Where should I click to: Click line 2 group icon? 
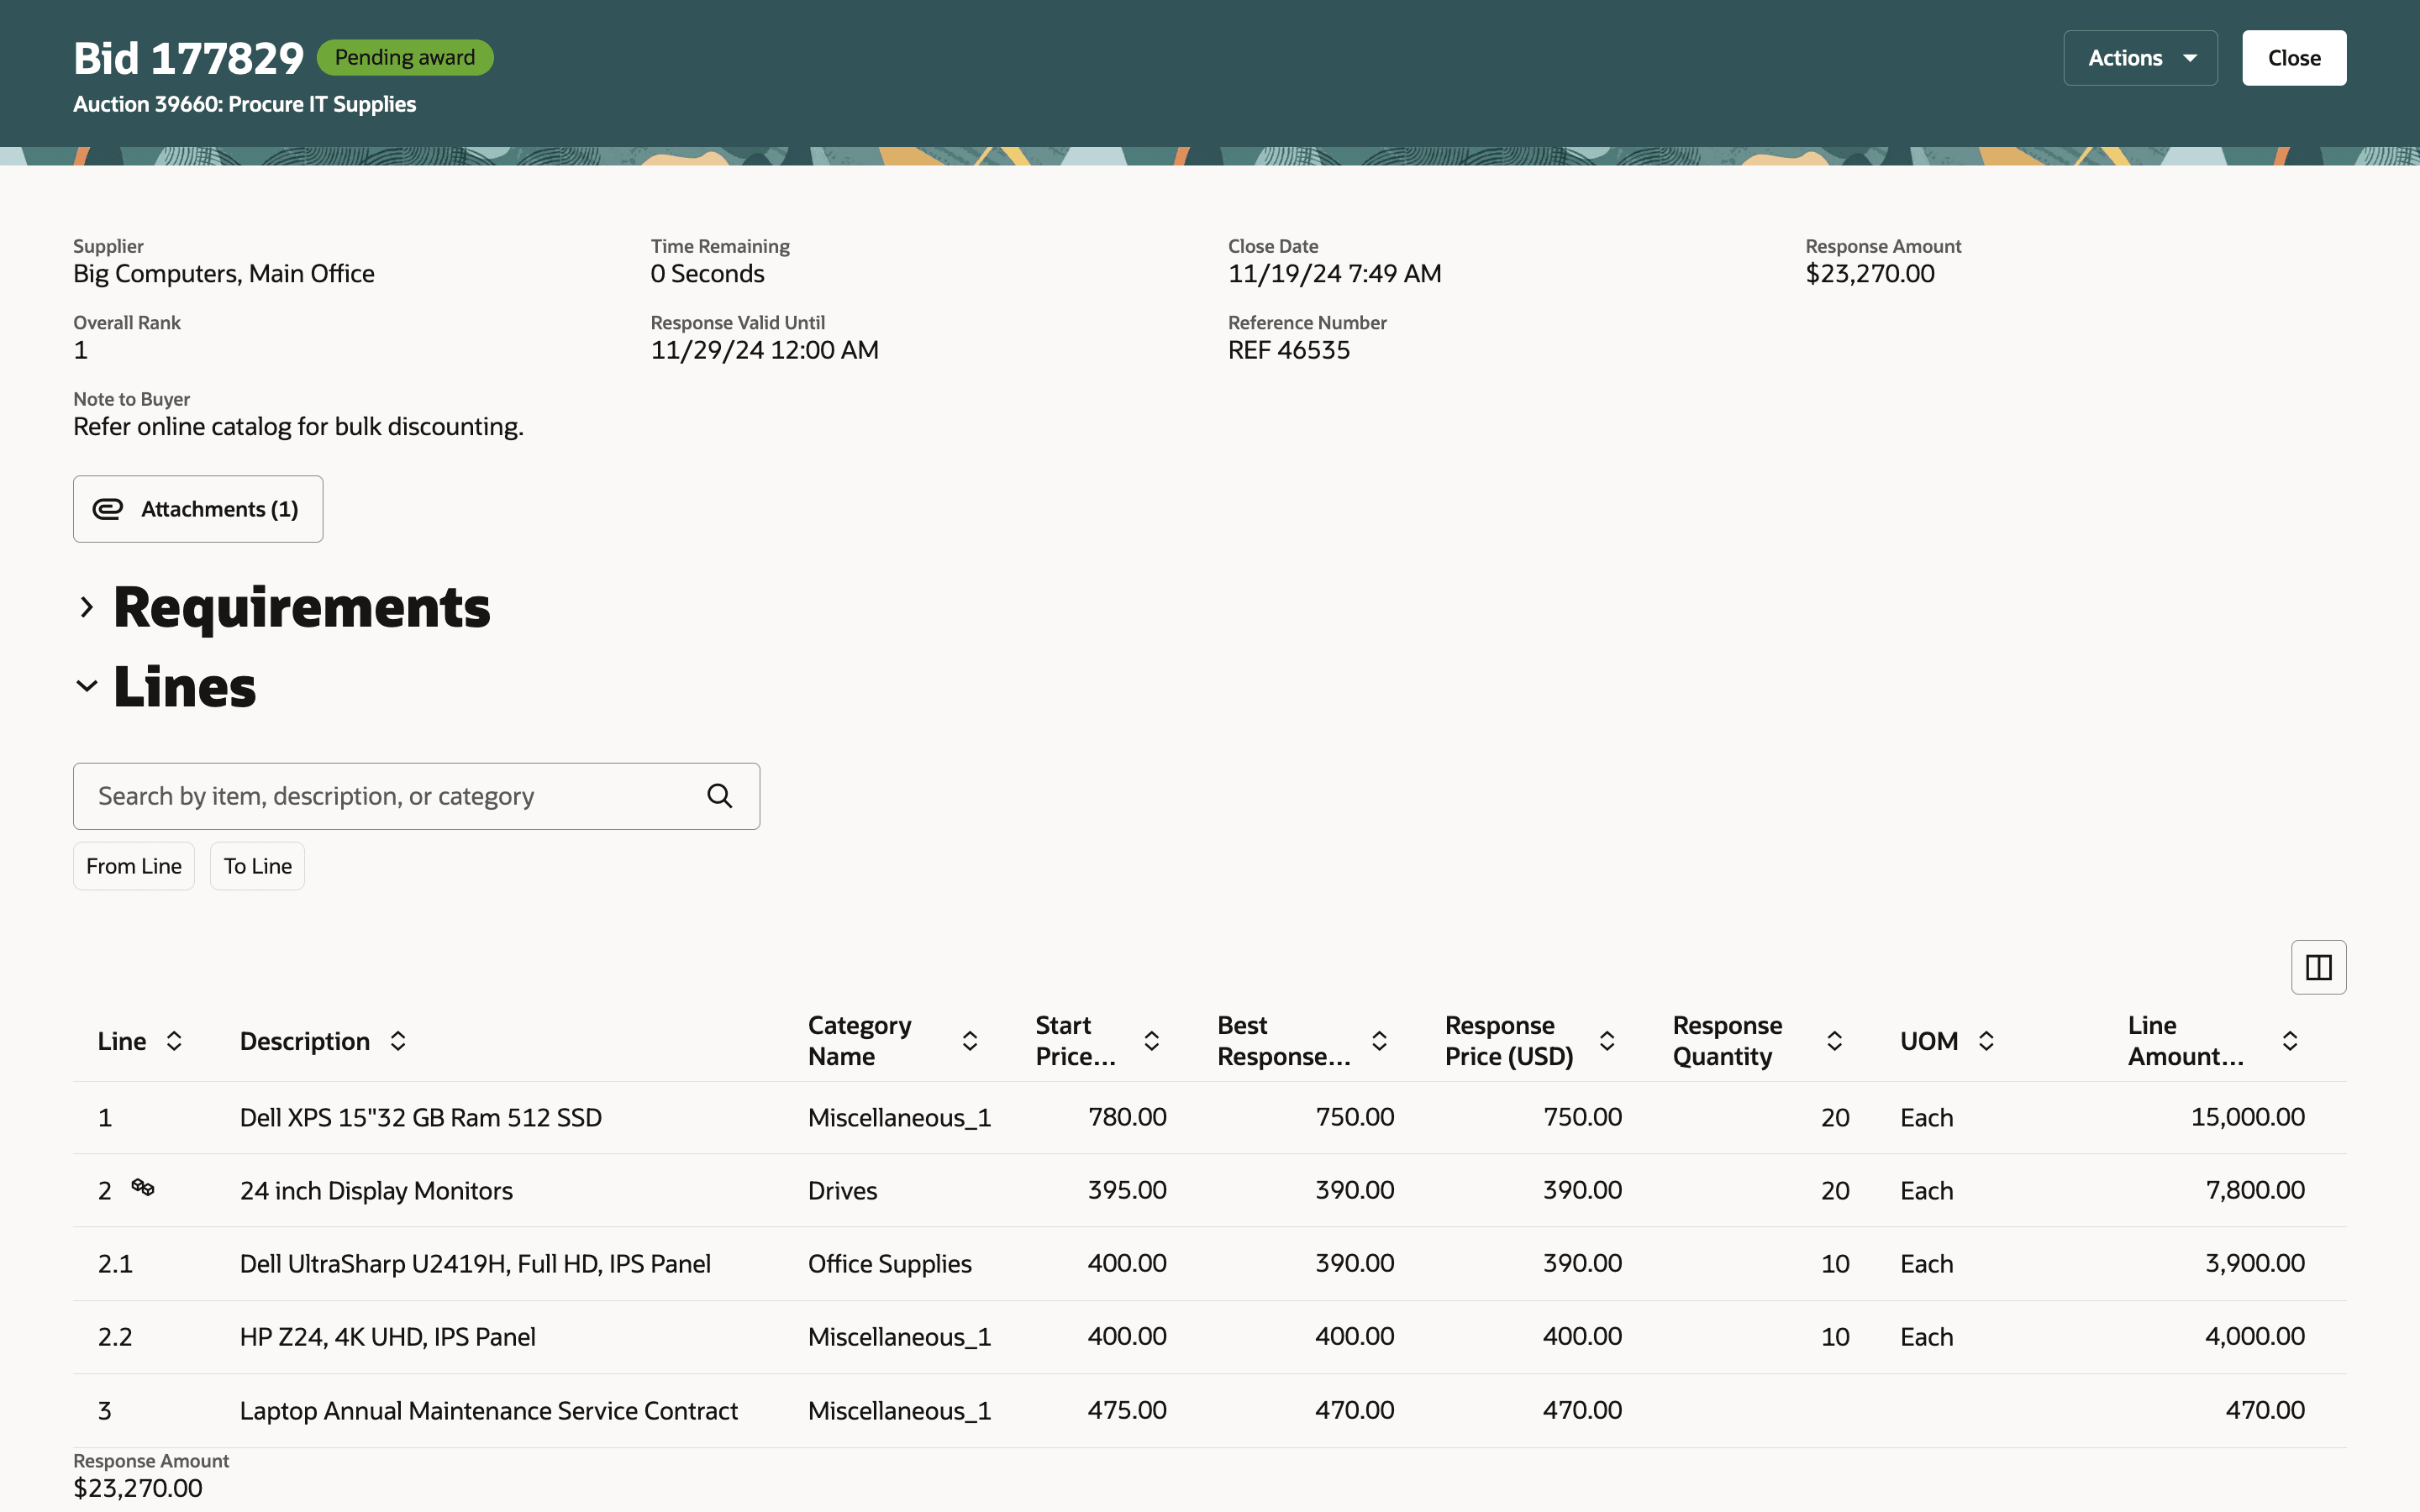coord(143,1187)
